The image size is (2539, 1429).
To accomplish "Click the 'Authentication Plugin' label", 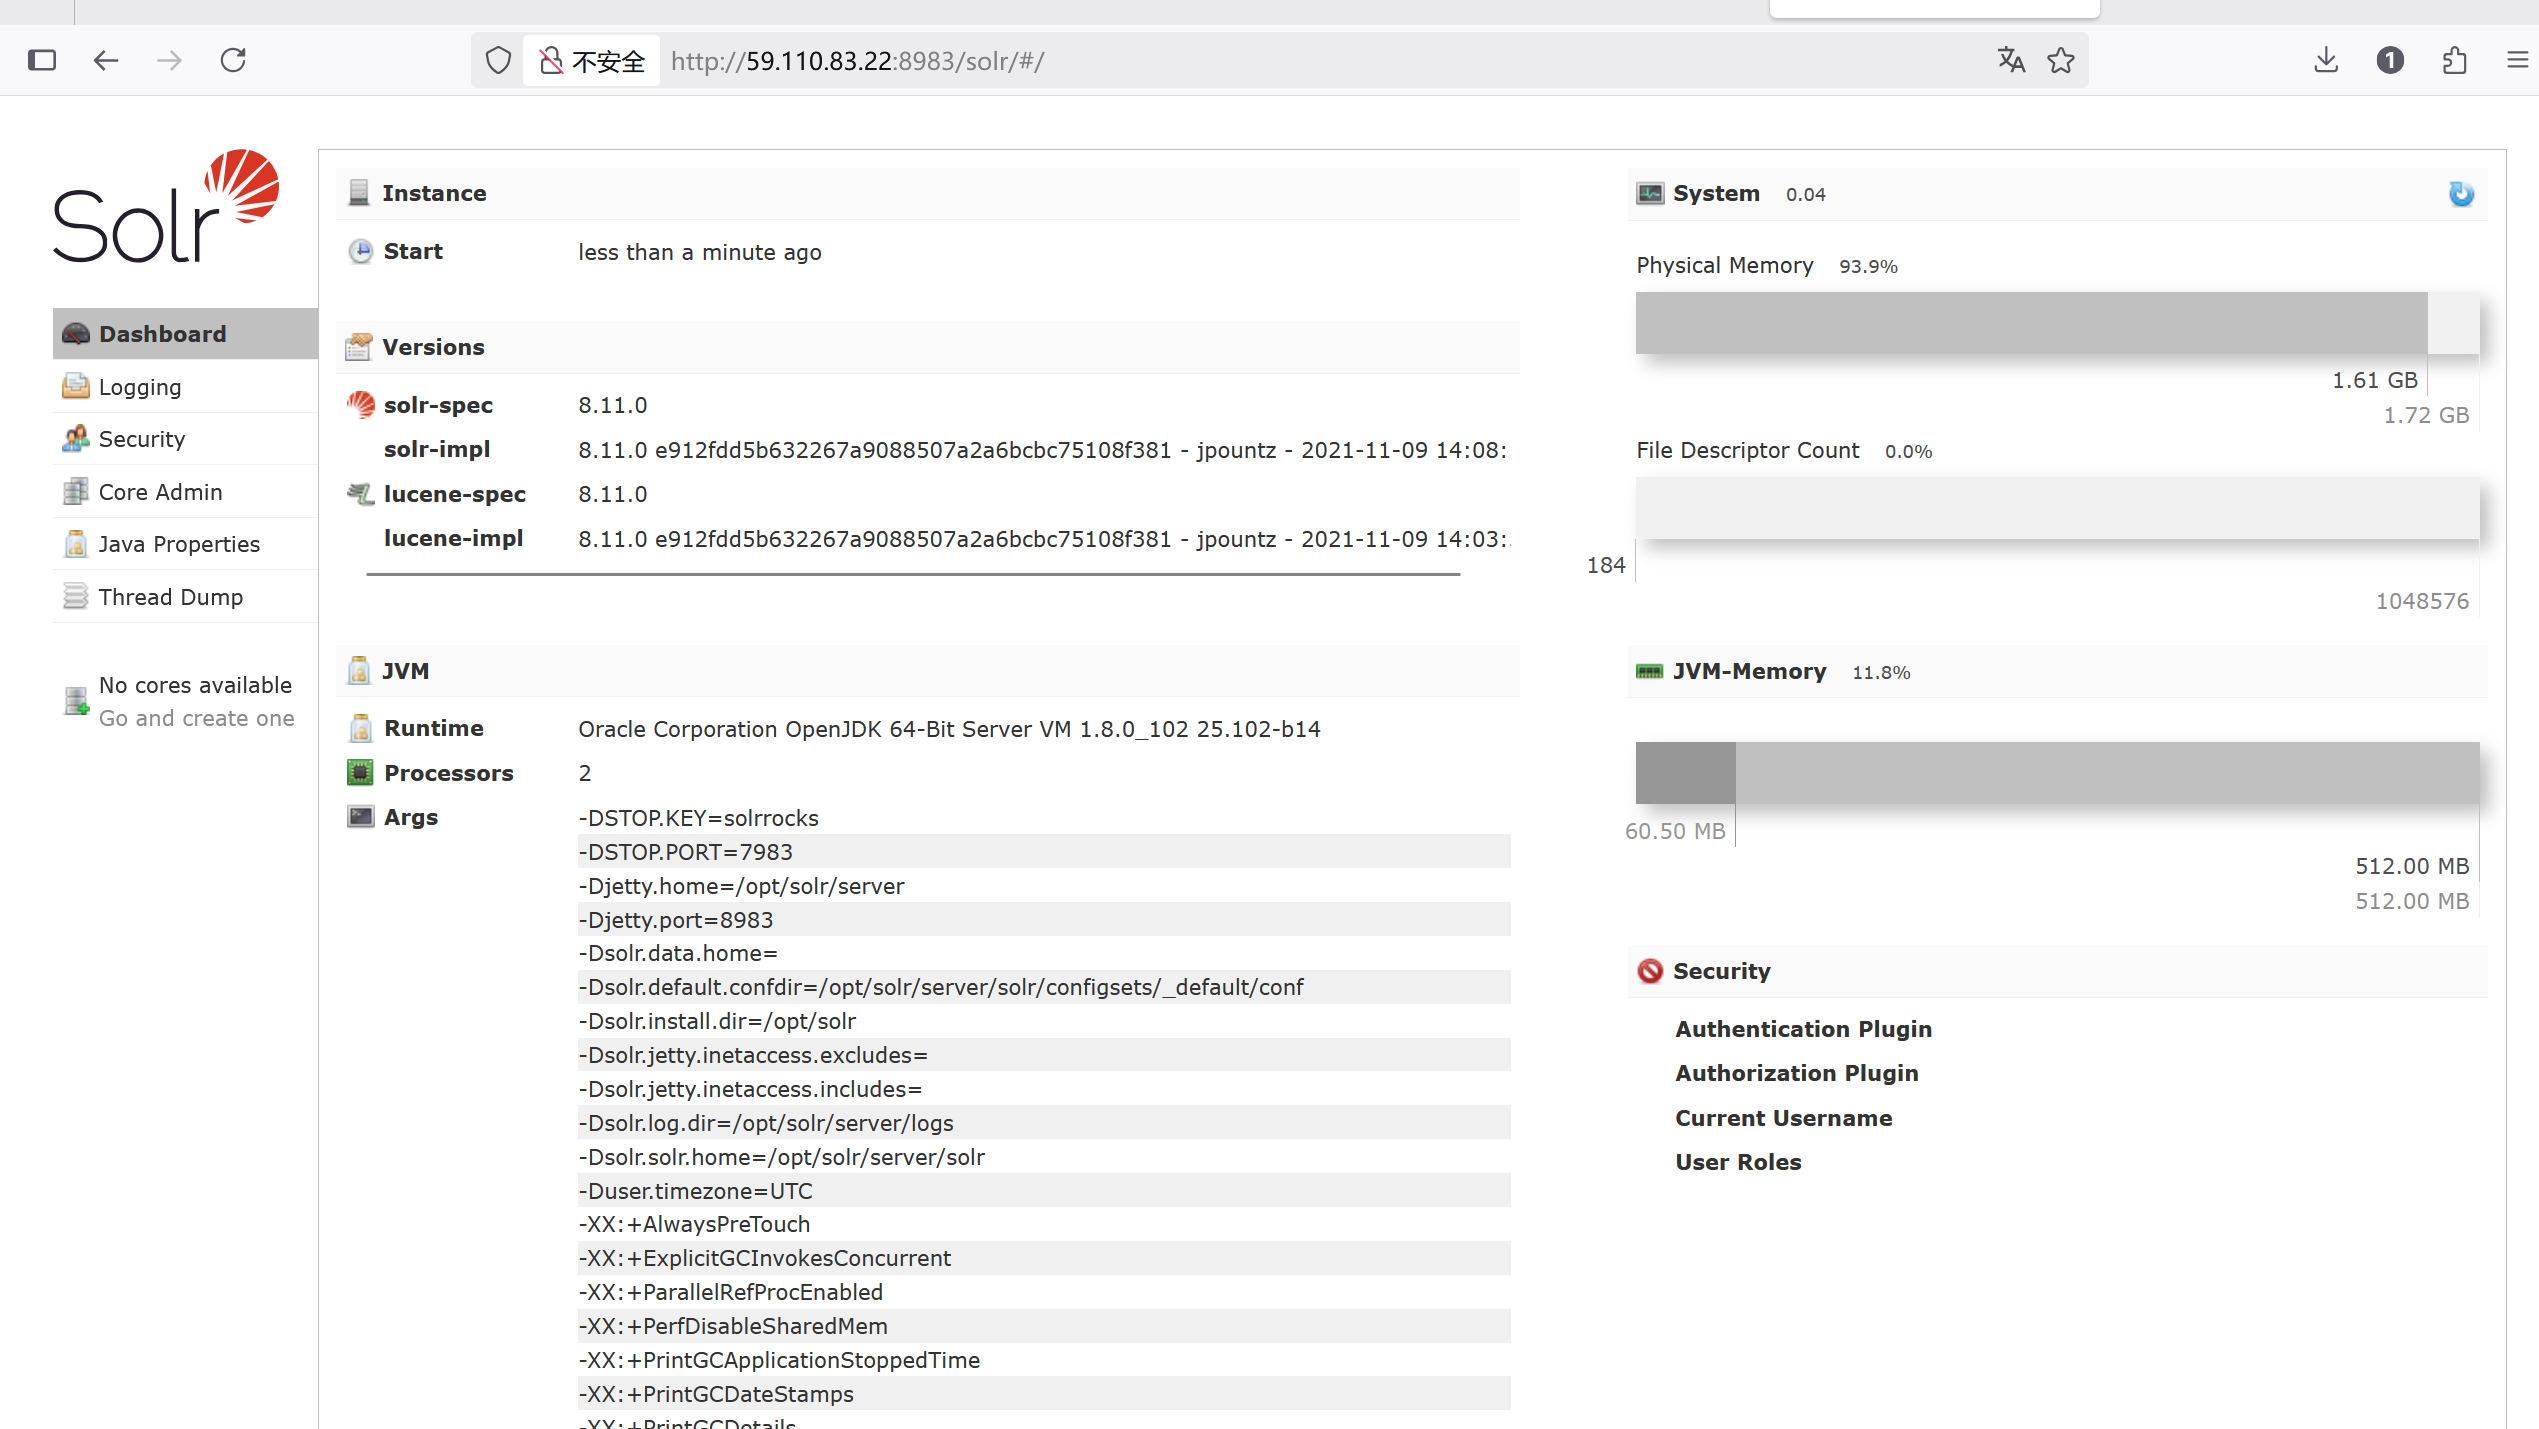I will [x=1804, y=1029].
